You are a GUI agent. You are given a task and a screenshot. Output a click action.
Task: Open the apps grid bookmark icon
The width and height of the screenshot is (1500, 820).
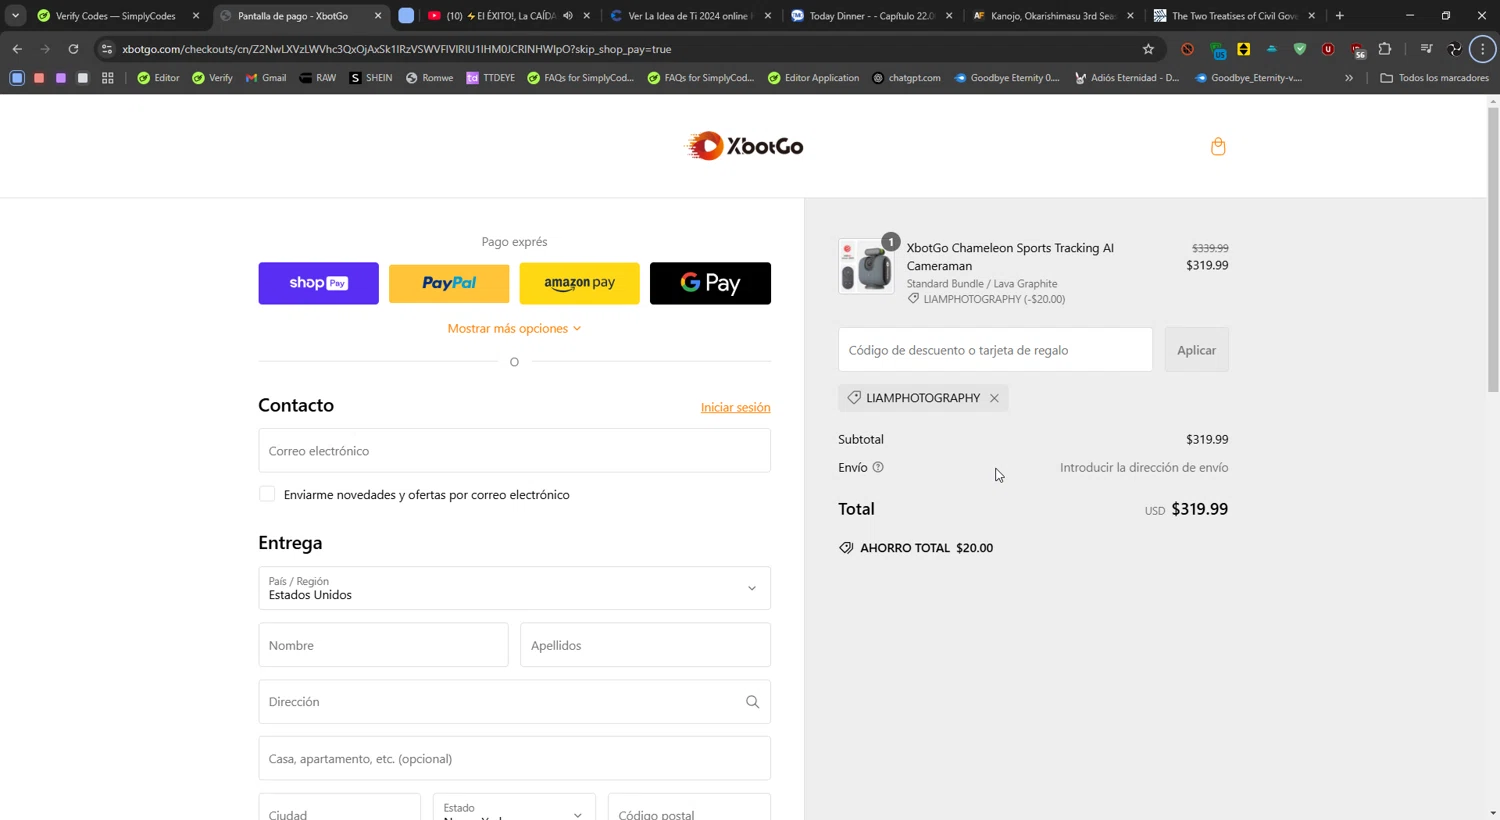108,78
